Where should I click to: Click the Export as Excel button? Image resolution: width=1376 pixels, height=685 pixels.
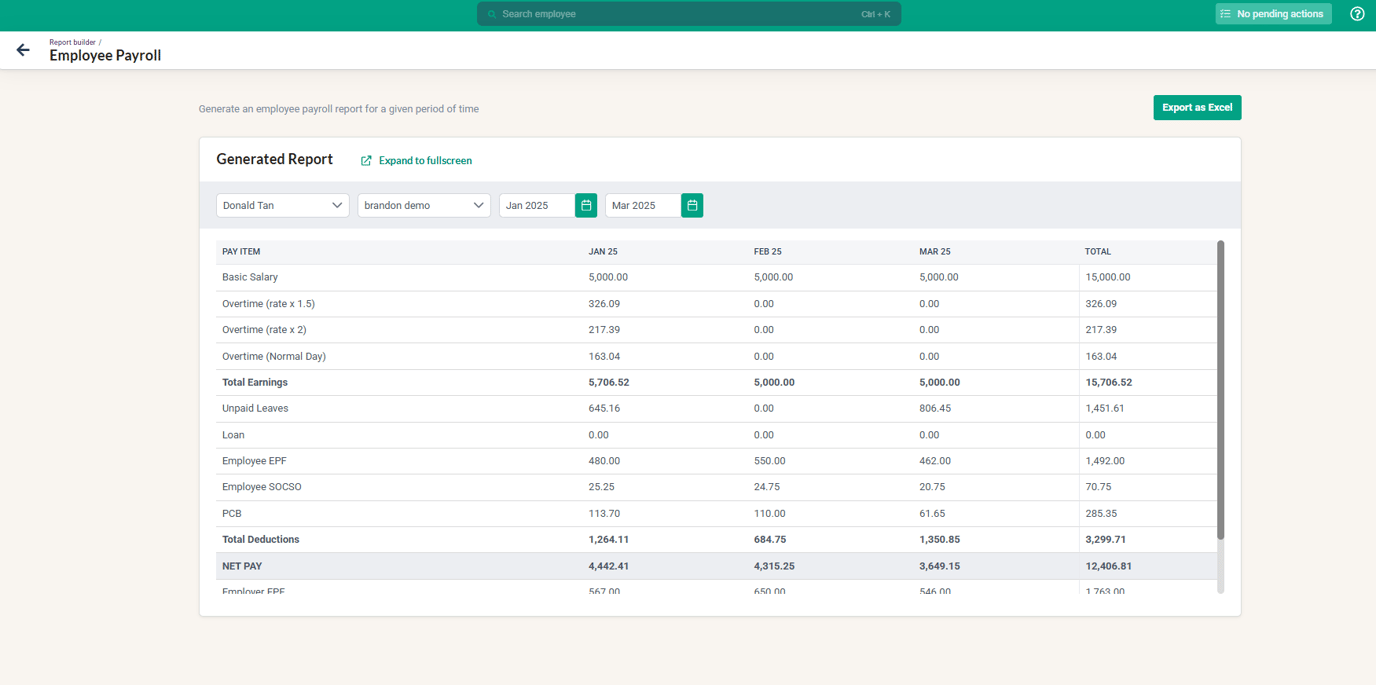click(1197, 107)
